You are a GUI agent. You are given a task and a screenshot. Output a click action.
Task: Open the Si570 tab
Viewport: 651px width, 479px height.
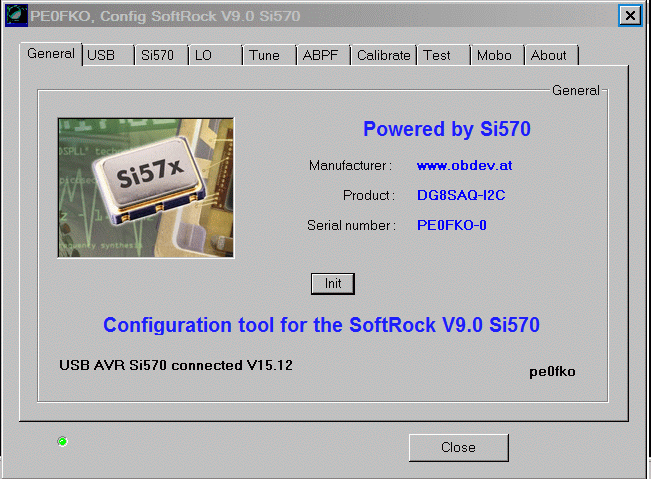157,56
